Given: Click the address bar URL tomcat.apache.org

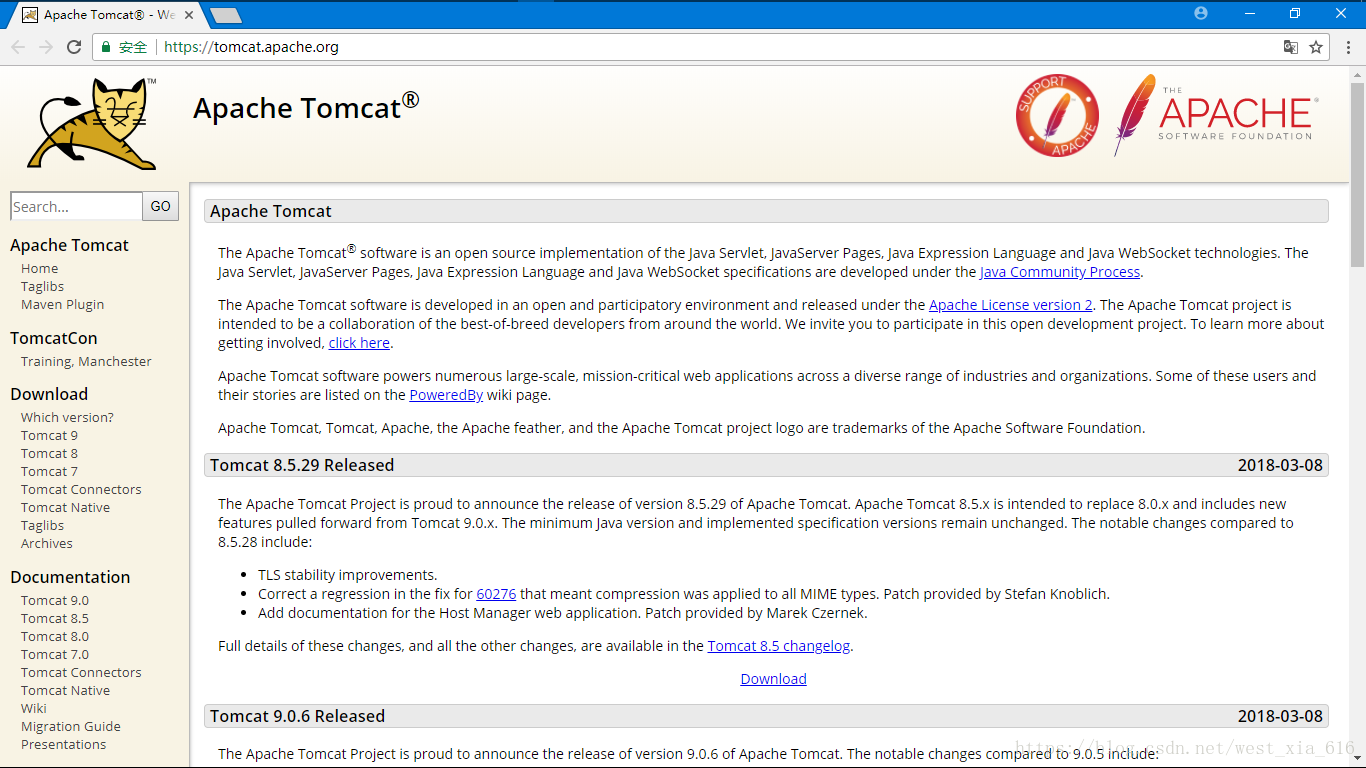Looking at the screenshot, I should tap(251, 47).
